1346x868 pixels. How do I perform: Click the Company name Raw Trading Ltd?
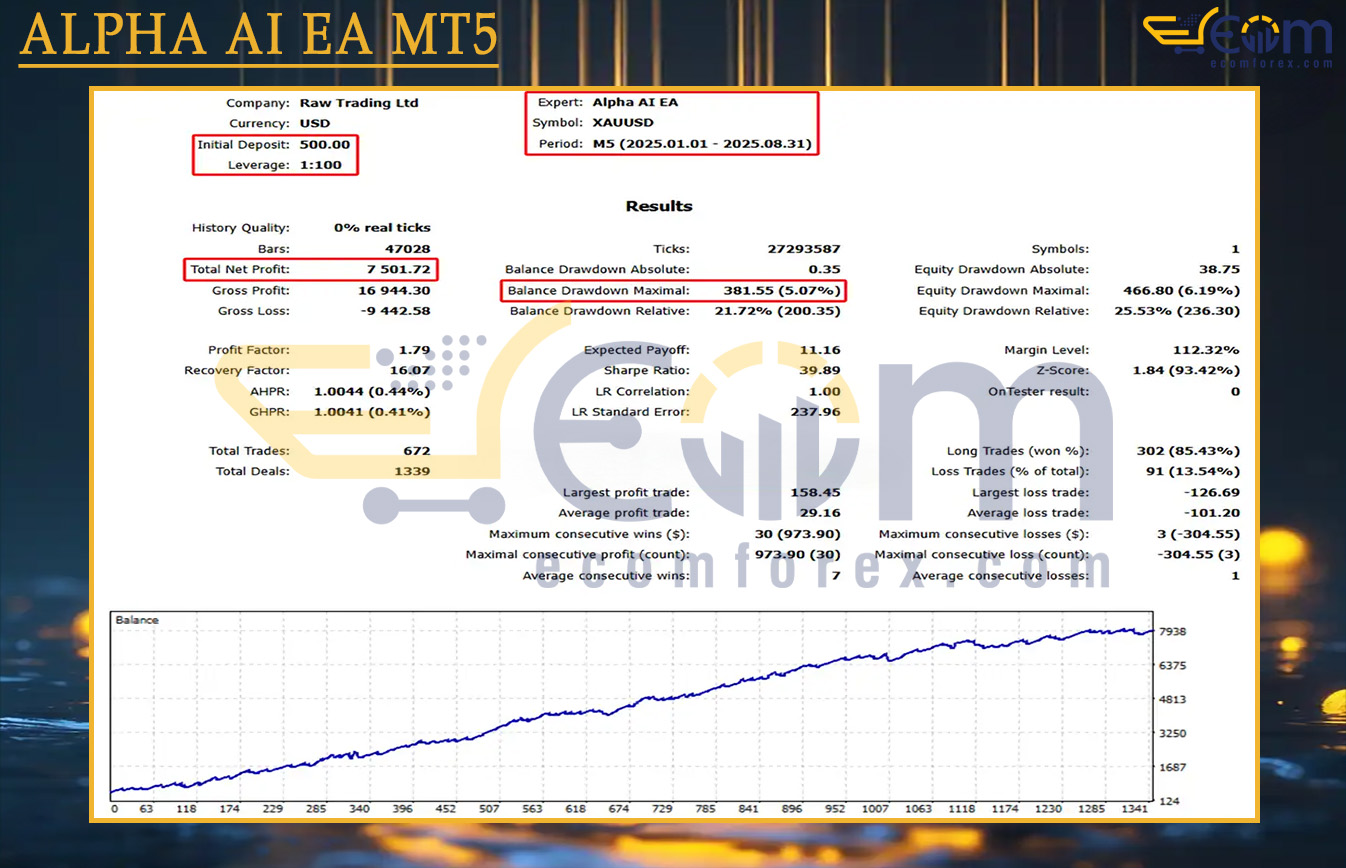359,102
